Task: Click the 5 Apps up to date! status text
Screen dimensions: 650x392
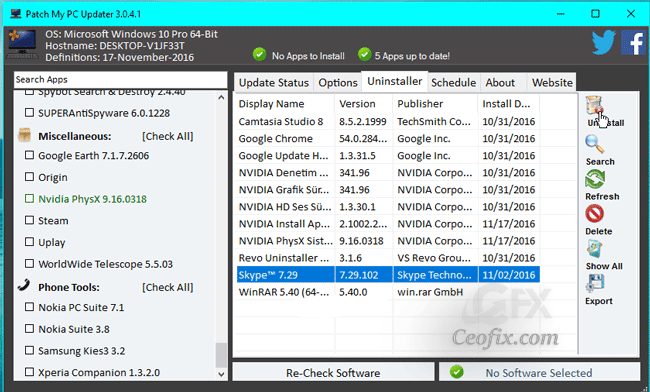Action: pos(412,56)
